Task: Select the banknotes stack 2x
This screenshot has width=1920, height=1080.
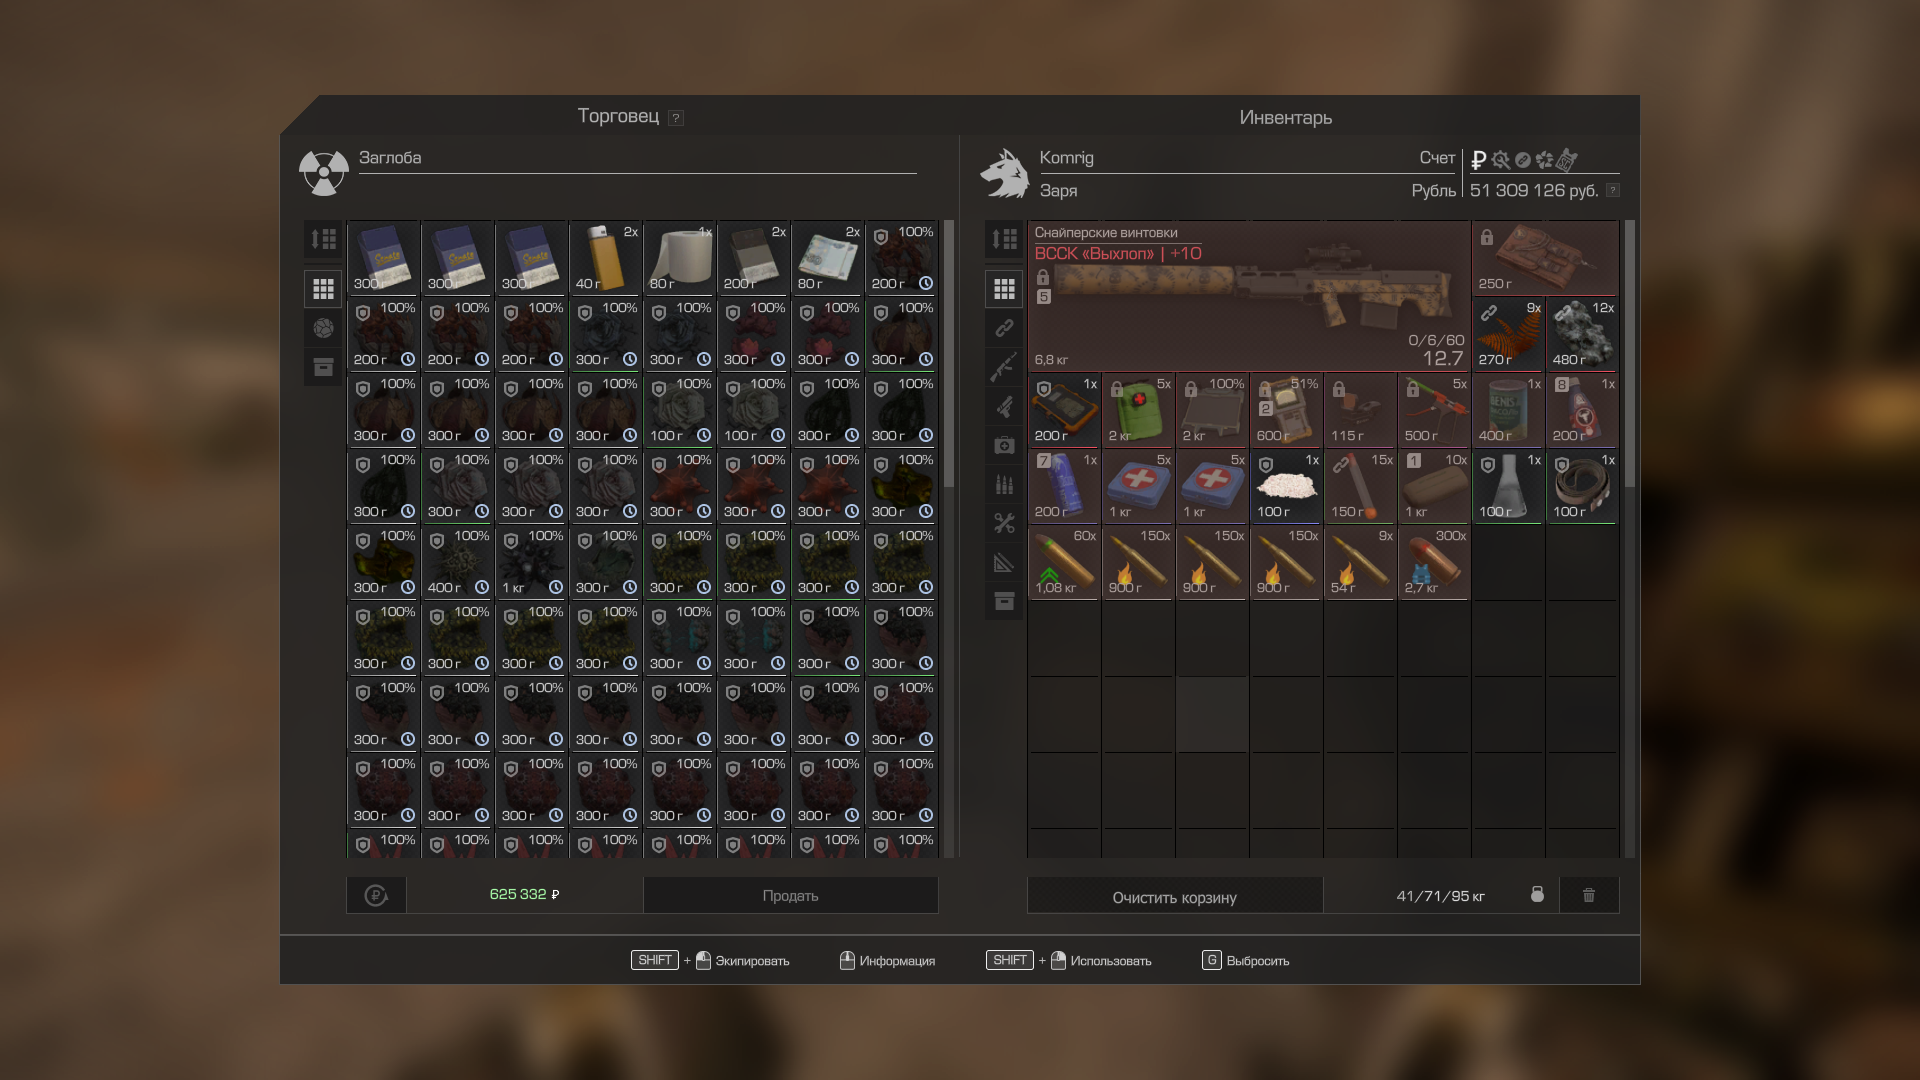Action: coord(827,258)
